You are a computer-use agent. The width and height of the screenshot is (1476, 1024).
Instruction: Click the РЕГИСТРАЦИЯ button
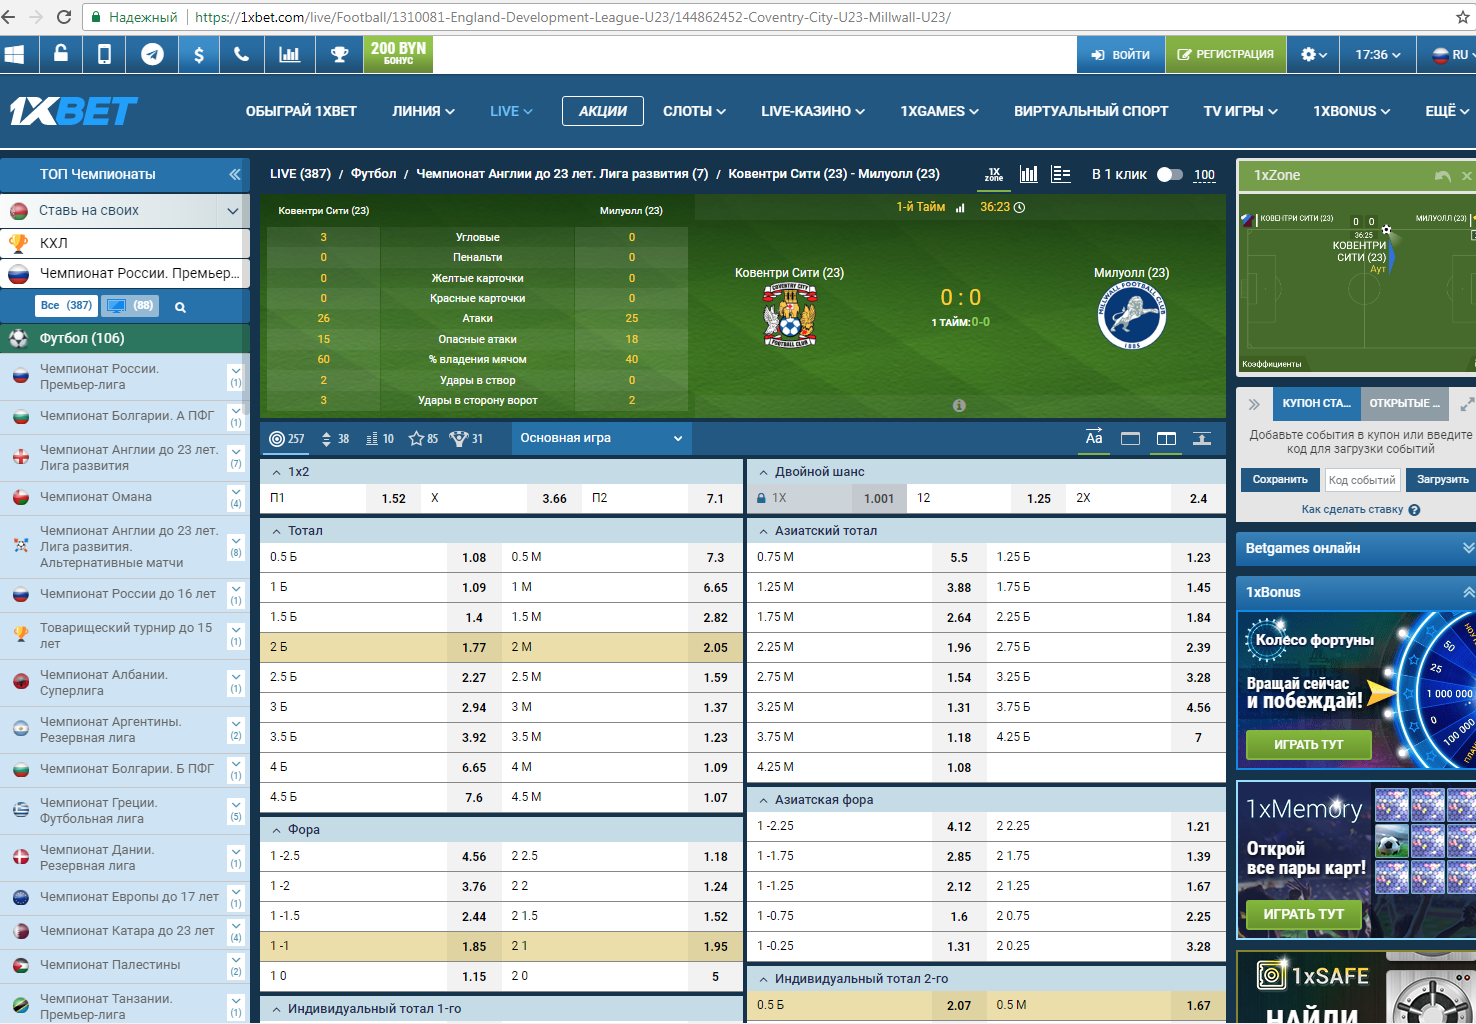click(1226, 55)
